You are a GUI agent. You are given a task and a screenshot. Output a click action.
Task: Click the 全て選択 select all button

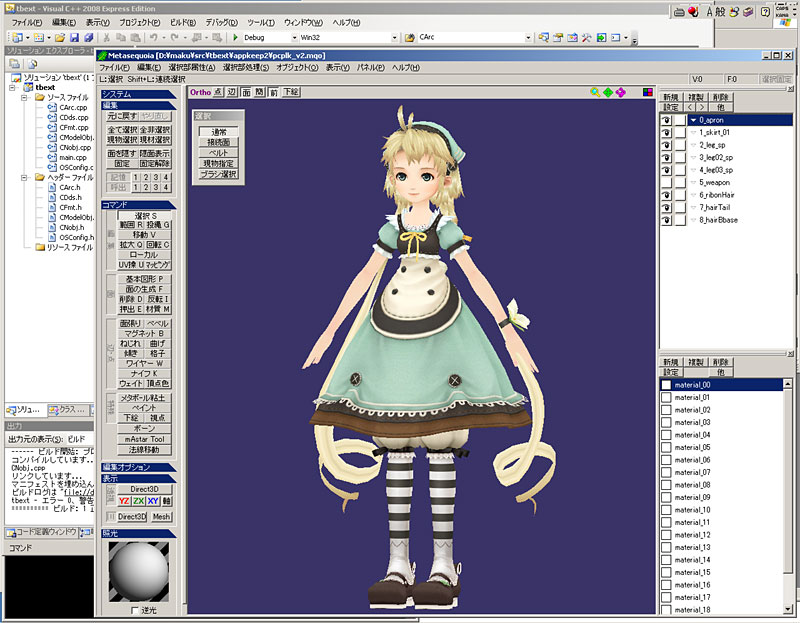[122, 130]
